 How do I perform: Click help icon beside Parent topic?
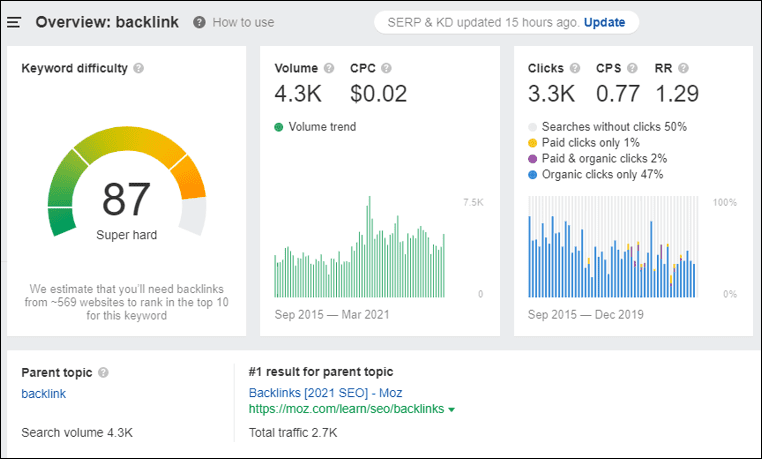103,373
